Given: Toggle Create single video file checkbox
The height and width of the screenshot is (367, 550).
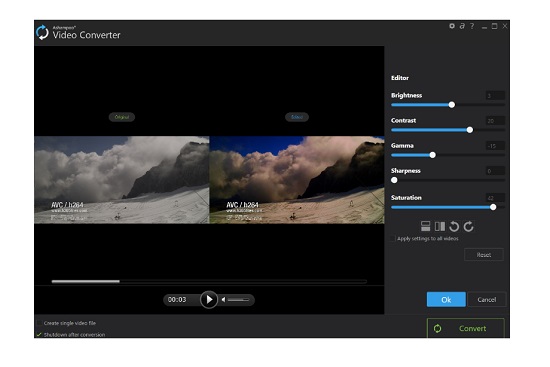Looking at the screenshot, I should point(39,323).
